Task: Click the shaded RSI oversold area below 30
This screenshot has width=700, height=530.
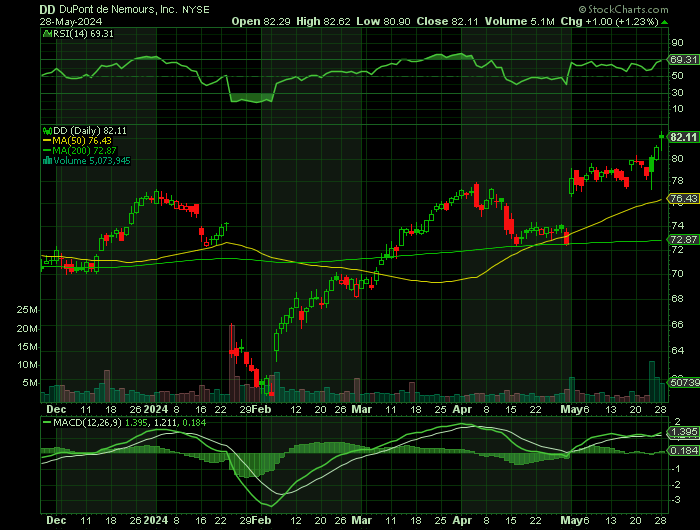Action: [251, 98]
